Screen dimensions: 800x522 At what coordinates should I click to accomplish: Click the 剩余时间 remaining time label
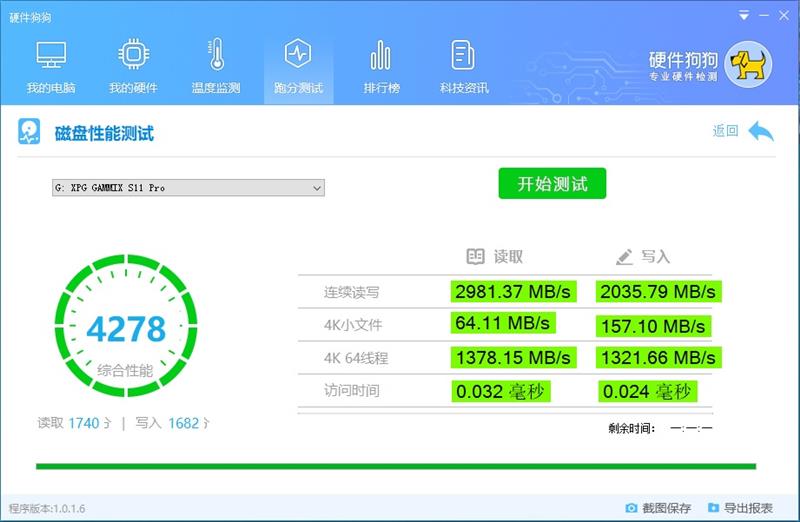pos(632,428)
